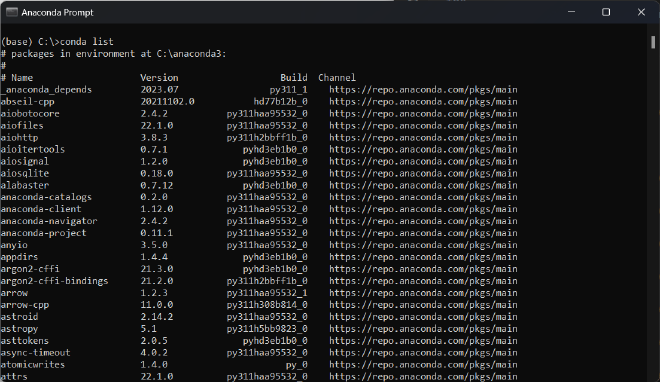660x382 pixels.
Task: Click channel URL in the asttokens row
Action: tap(423, 341)
